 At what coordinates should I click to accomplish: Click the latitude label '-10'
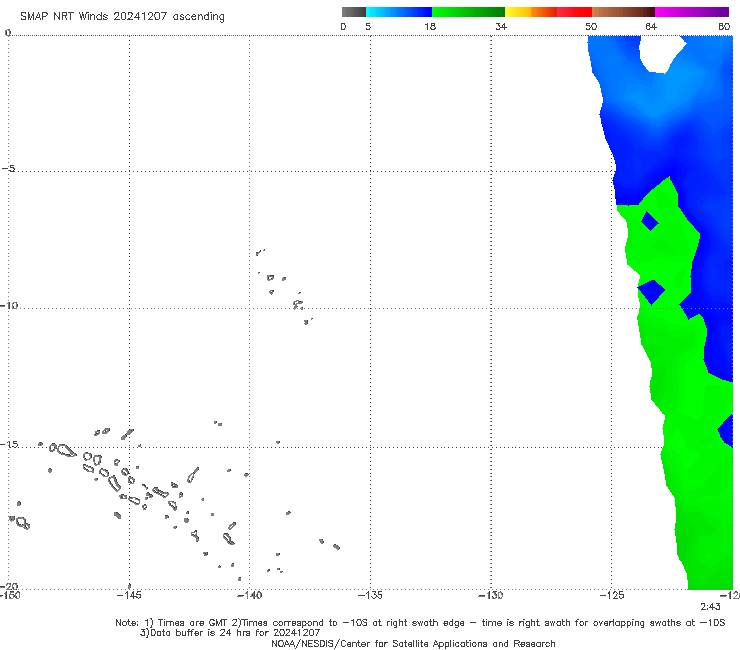click(8, 305)
